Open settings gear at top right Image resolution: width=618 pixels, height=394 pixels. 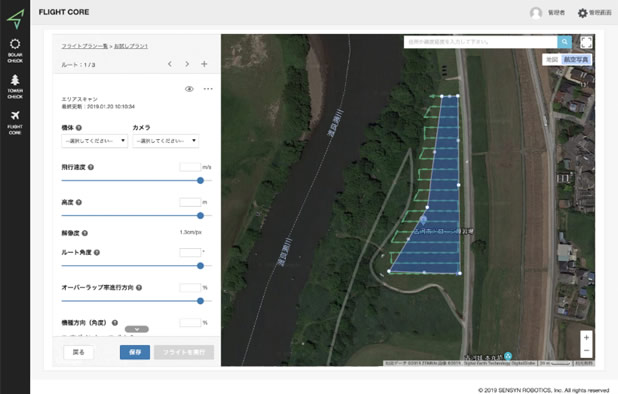pos(582,13)
